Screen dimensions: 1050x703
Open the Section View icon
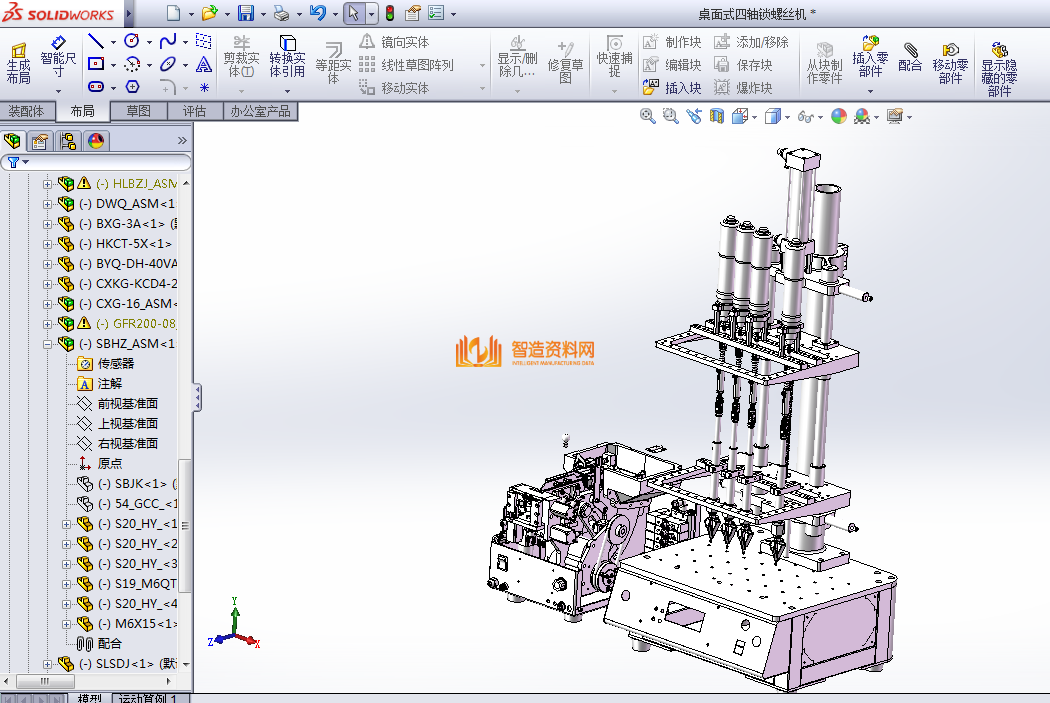pyautogui.click(x=716, y=116)
